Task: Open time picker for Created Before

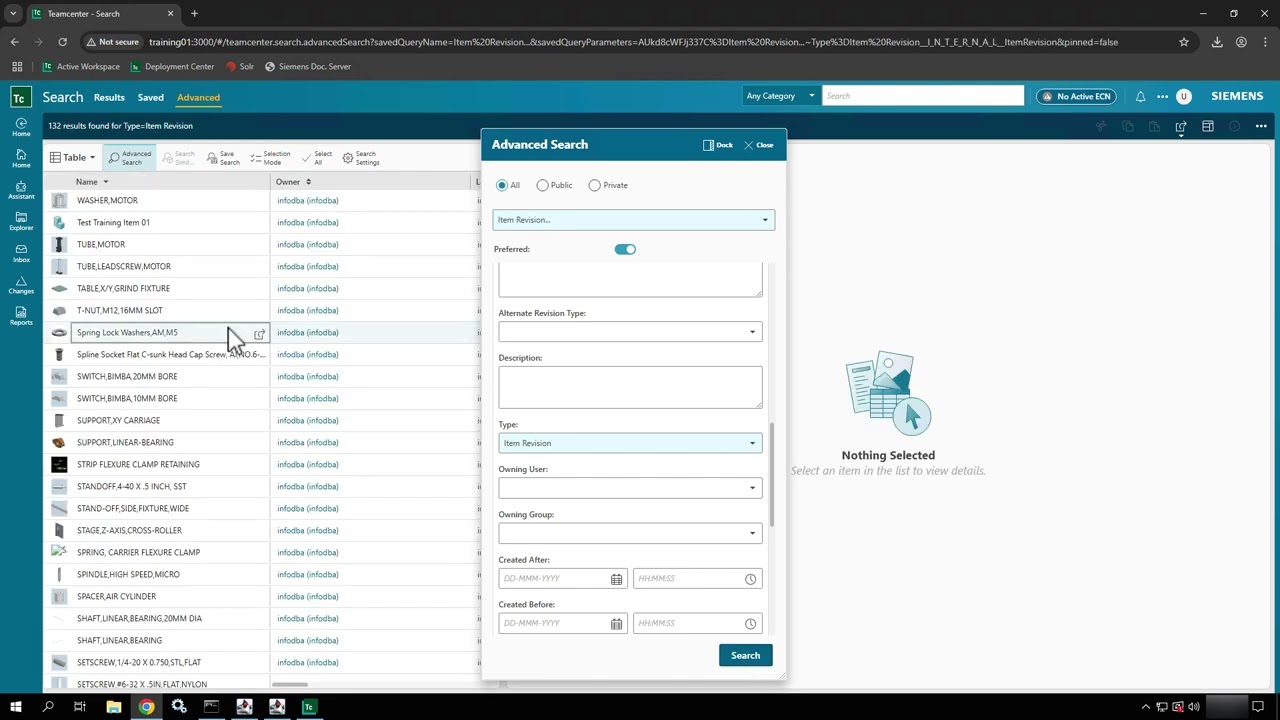Action: 750,624
